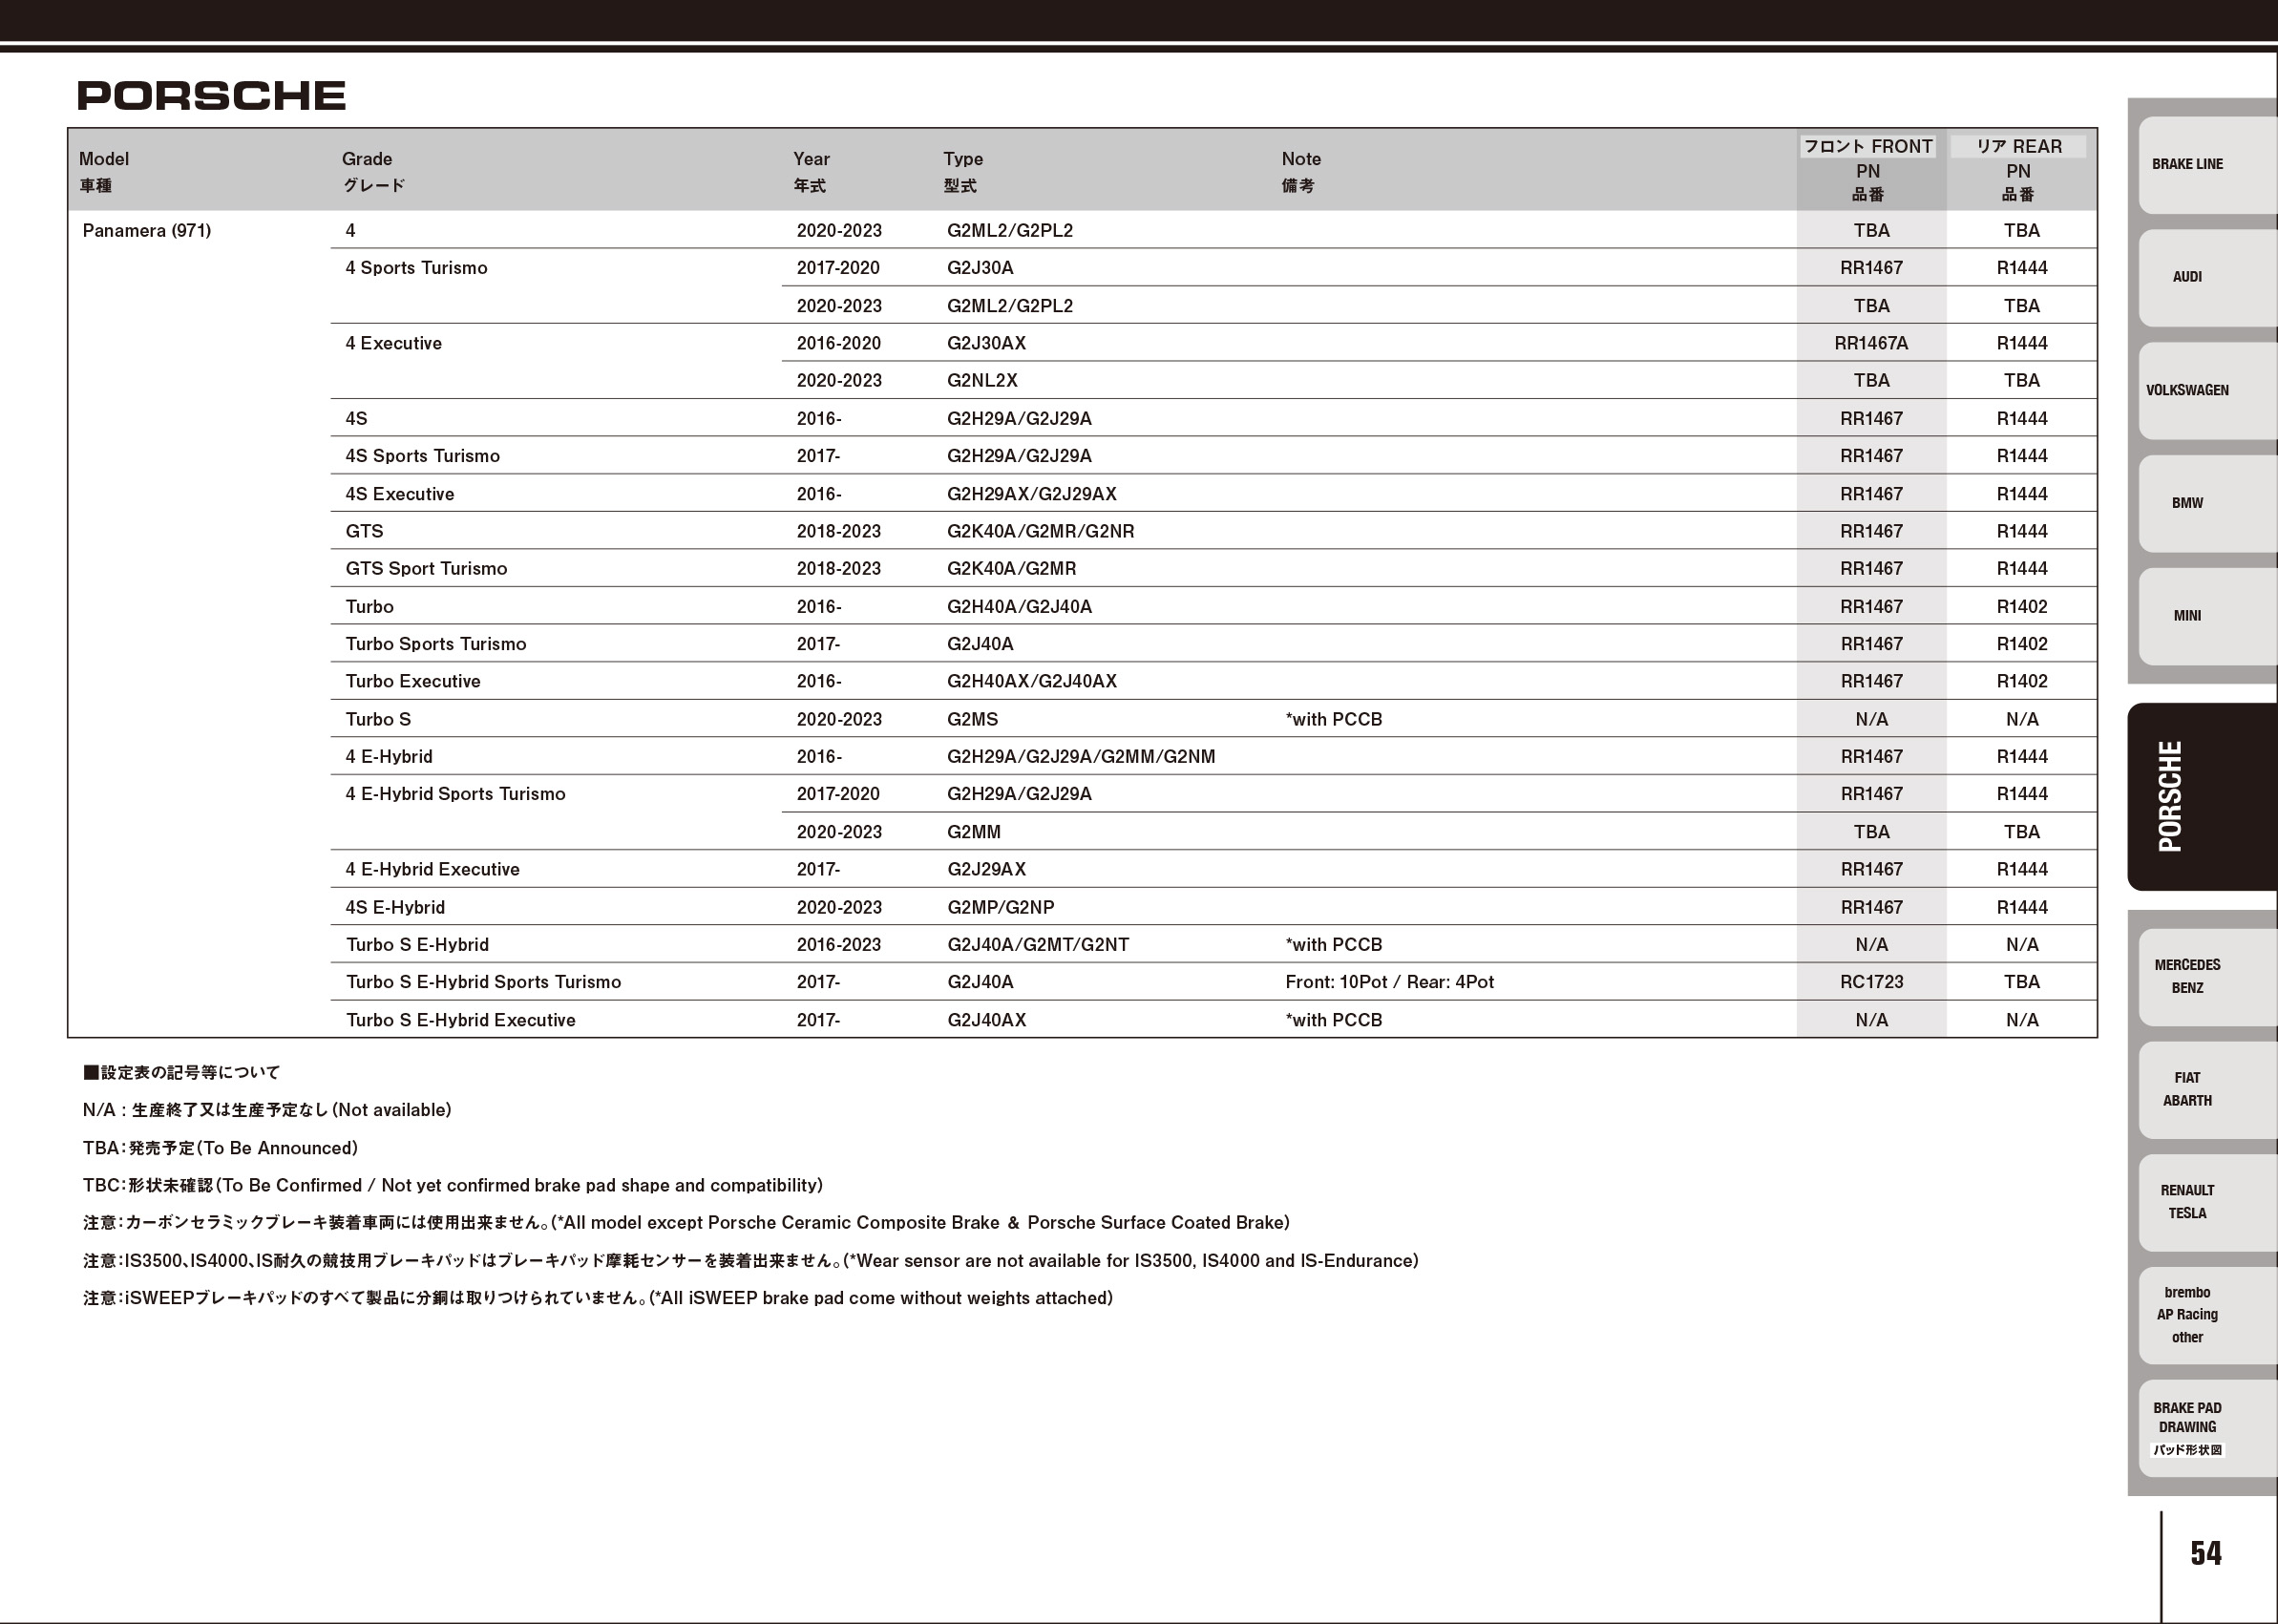This screenshot has height=1624, width=2278.
Task: Select the 4 Executive grade cell
Action: pos(393,343)
